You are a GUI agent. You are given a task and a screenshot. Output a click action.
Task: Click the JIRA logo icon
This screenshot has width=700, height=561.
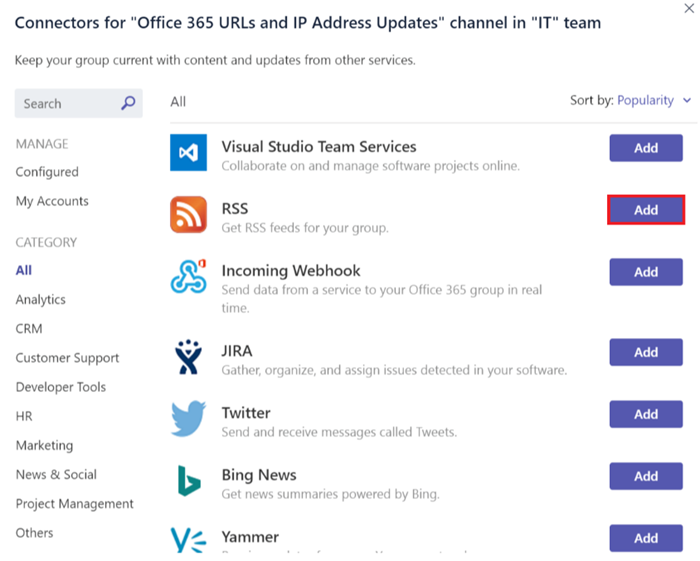pos(188,357)
